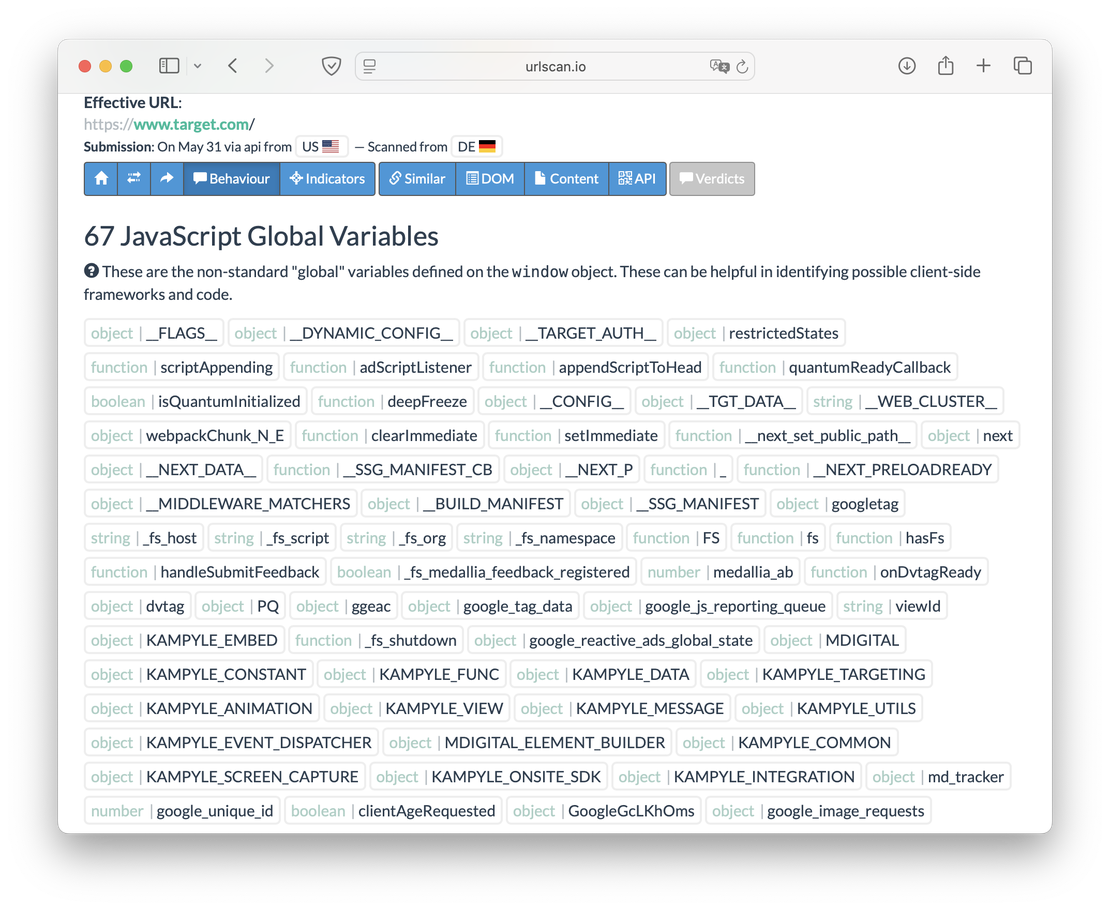Image resolution: width=1110 pixels, height=910 pixels.
Task: Click the back navigation arrow
Action: 232,65
